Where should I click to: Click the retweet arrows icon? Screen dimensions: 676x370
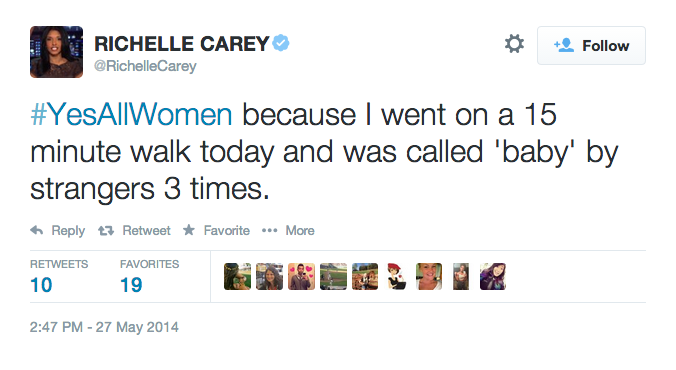click(106, 231)
